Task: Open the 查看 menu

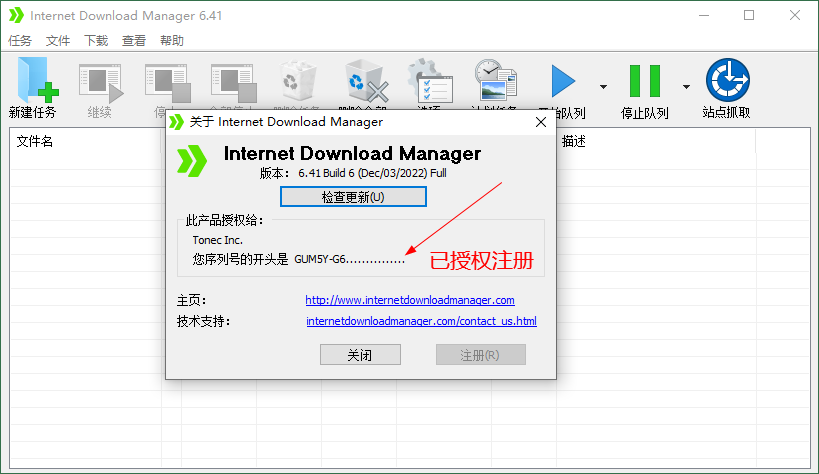Action: [x=134, y=41]
